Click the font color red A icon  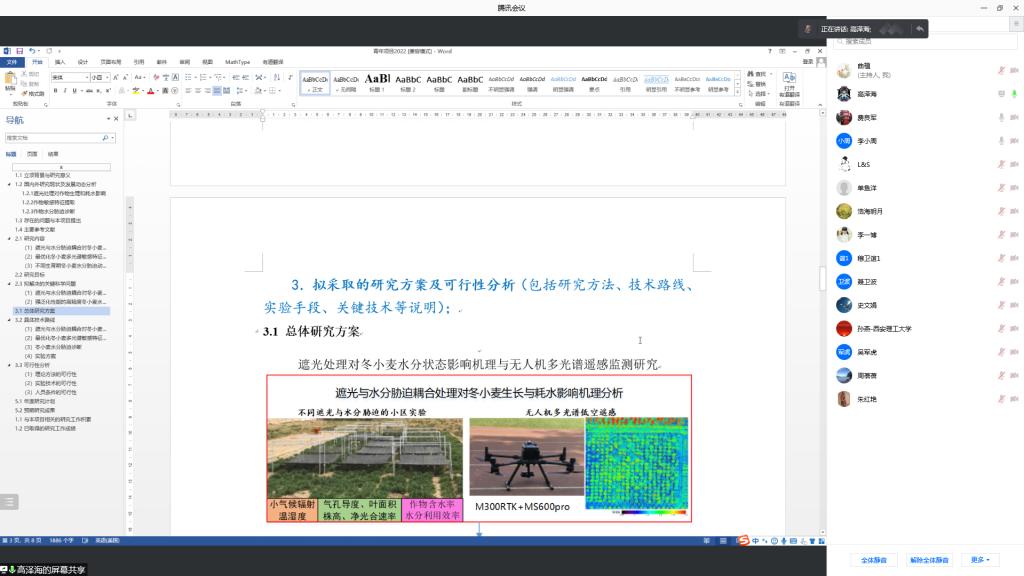150,91
